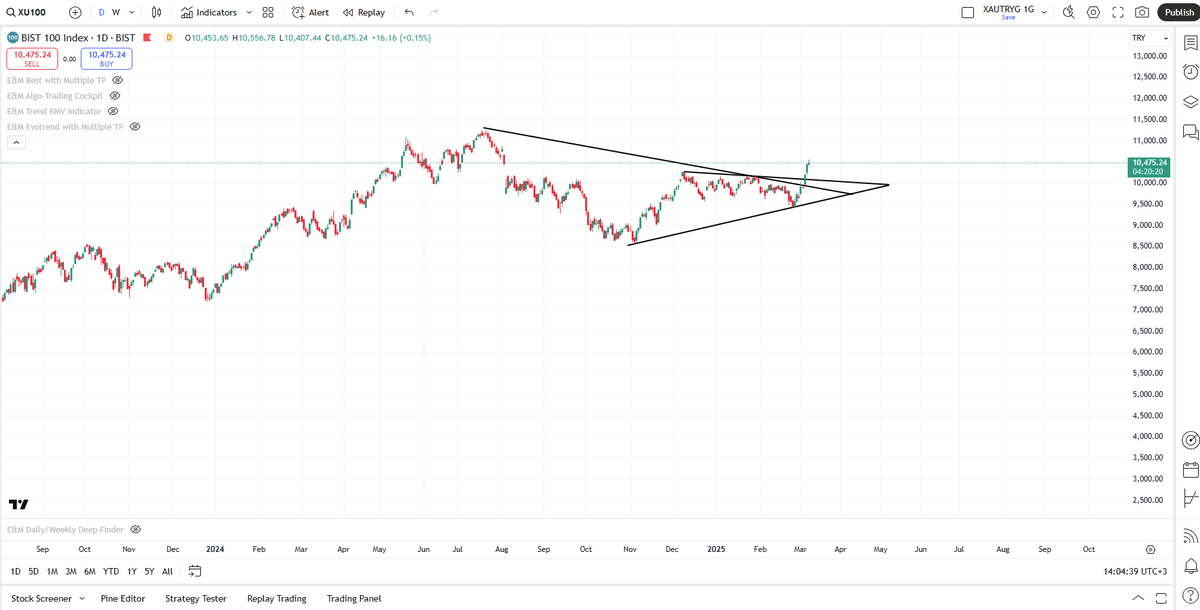Viewport: 1200px width, 610px height.
Task: Expand Indicators favorites dropdown arrow
Action: [249, 12]
